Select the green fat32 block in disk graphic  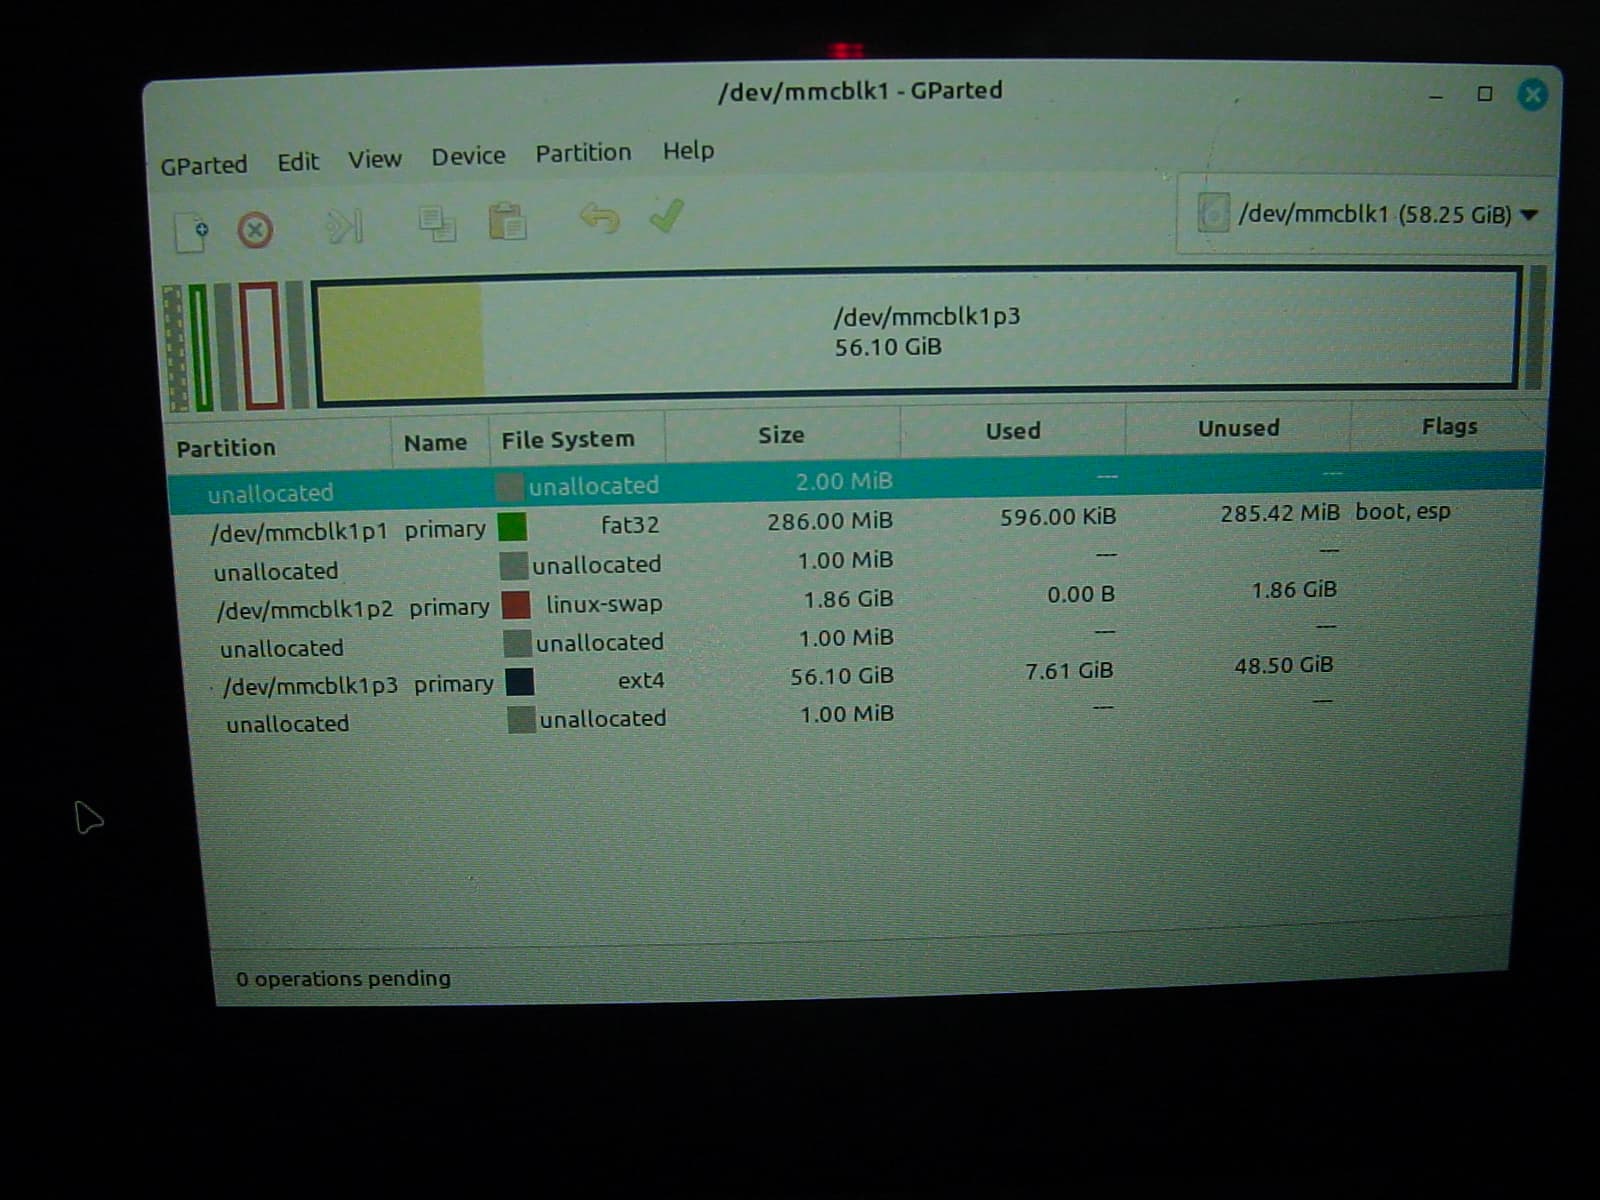[201, 347]
